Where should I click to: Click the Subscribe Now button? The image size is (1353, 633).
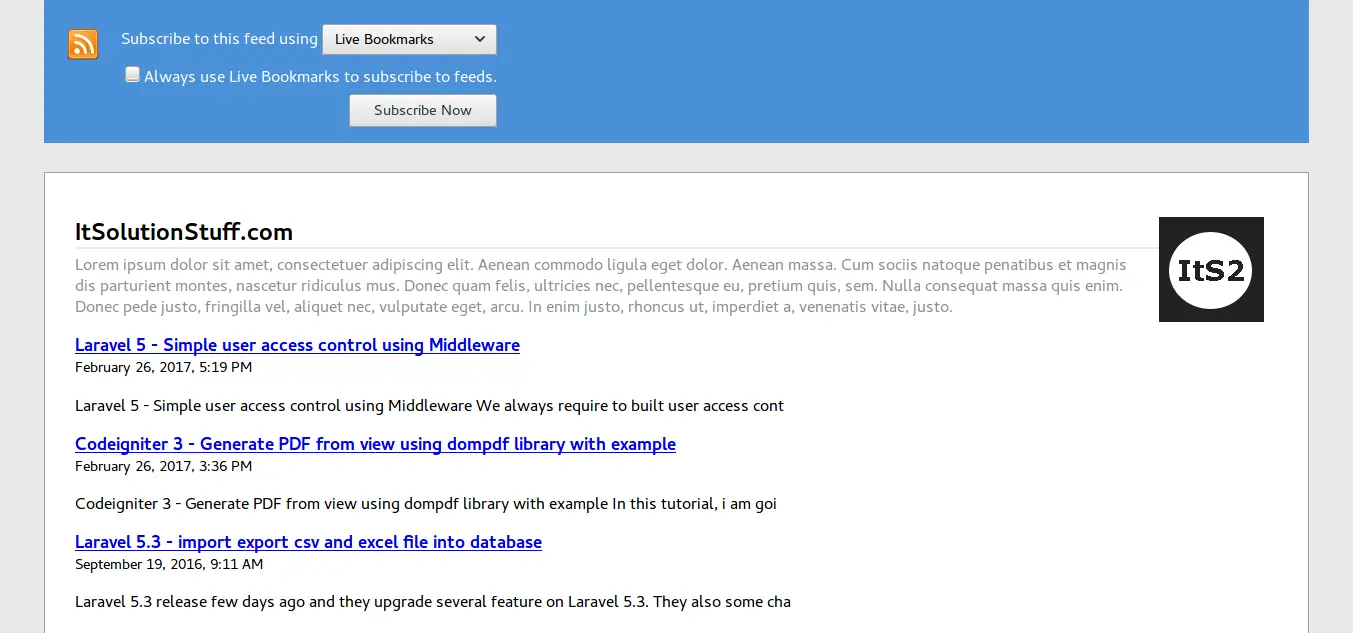click(x=423, y=110)
